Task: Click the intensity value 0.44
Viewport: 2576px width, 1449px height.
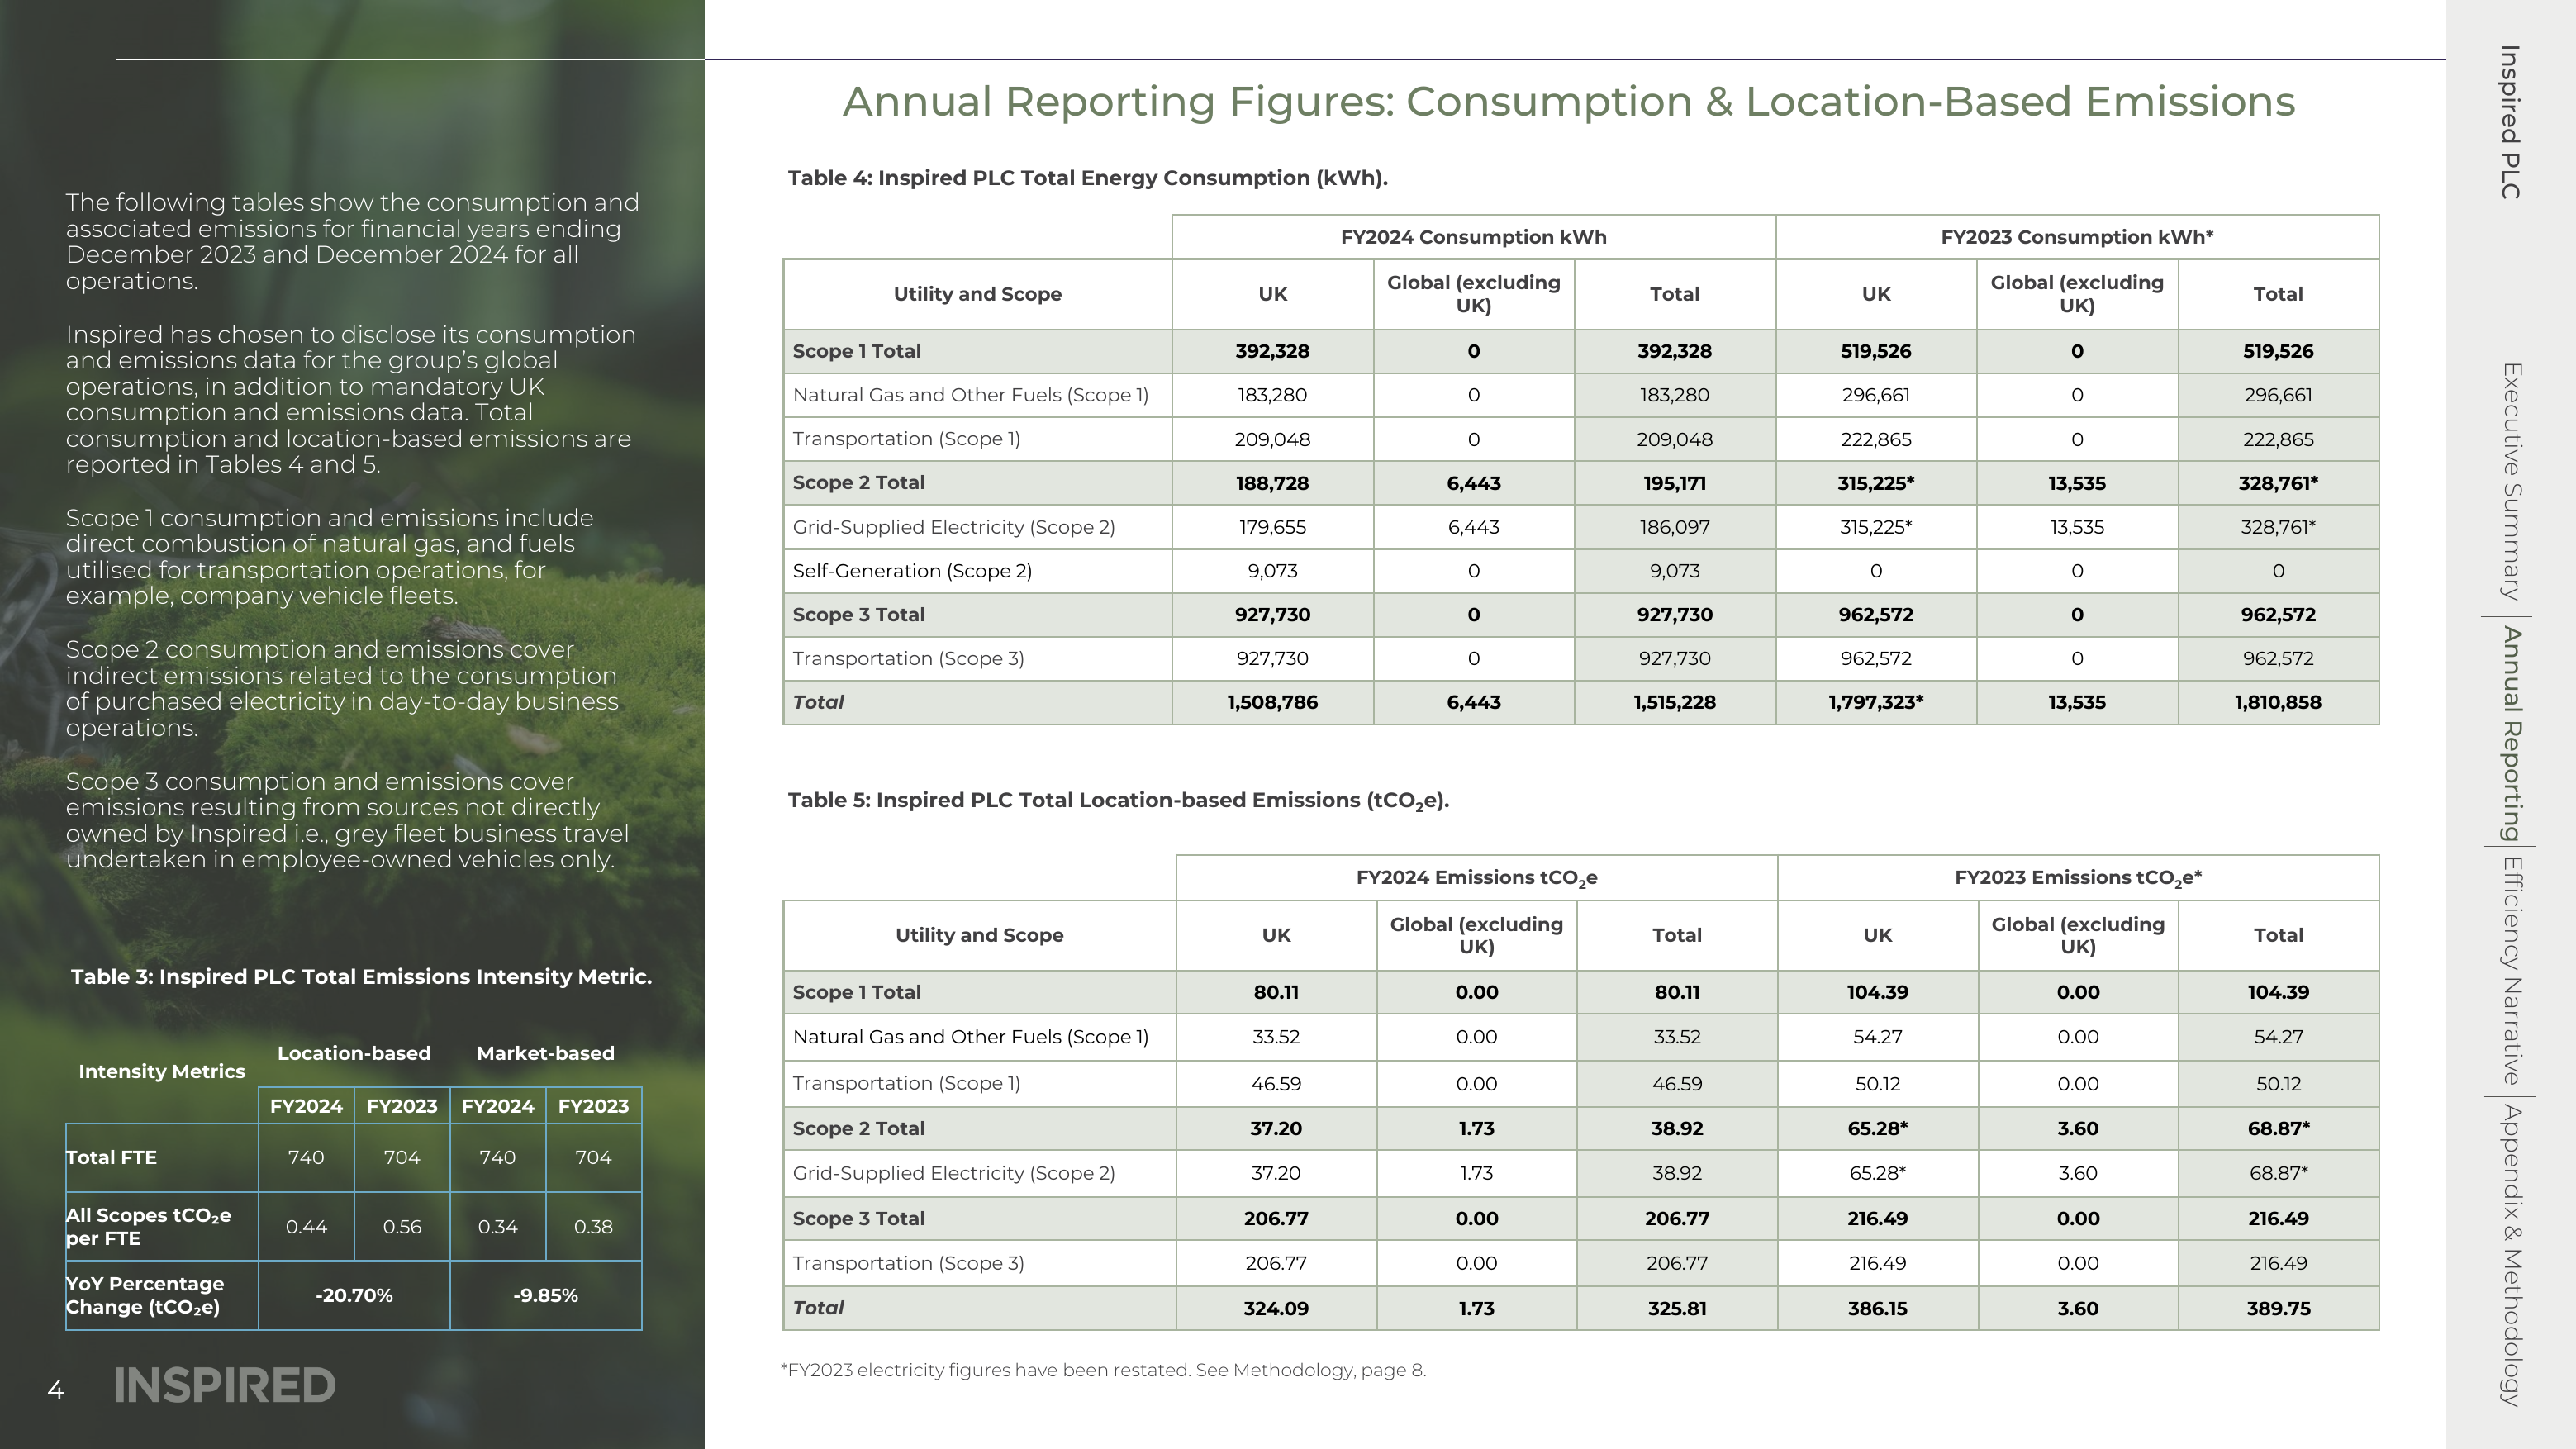Action: point(306,1227)
